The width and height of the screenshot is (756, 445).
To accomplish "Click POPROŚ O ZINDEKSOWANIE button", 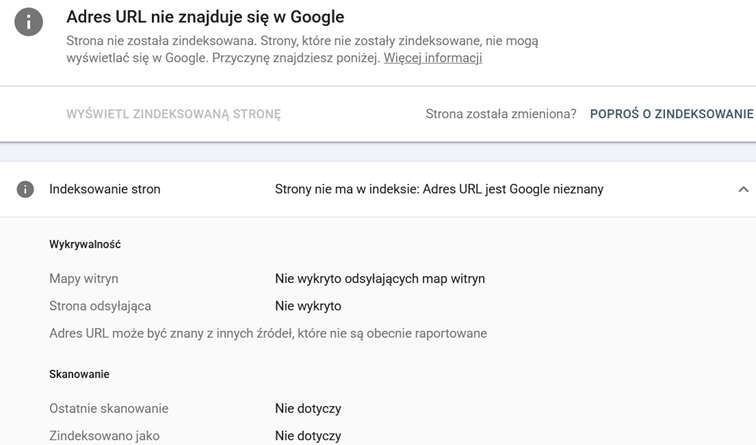I will (672, 114).
